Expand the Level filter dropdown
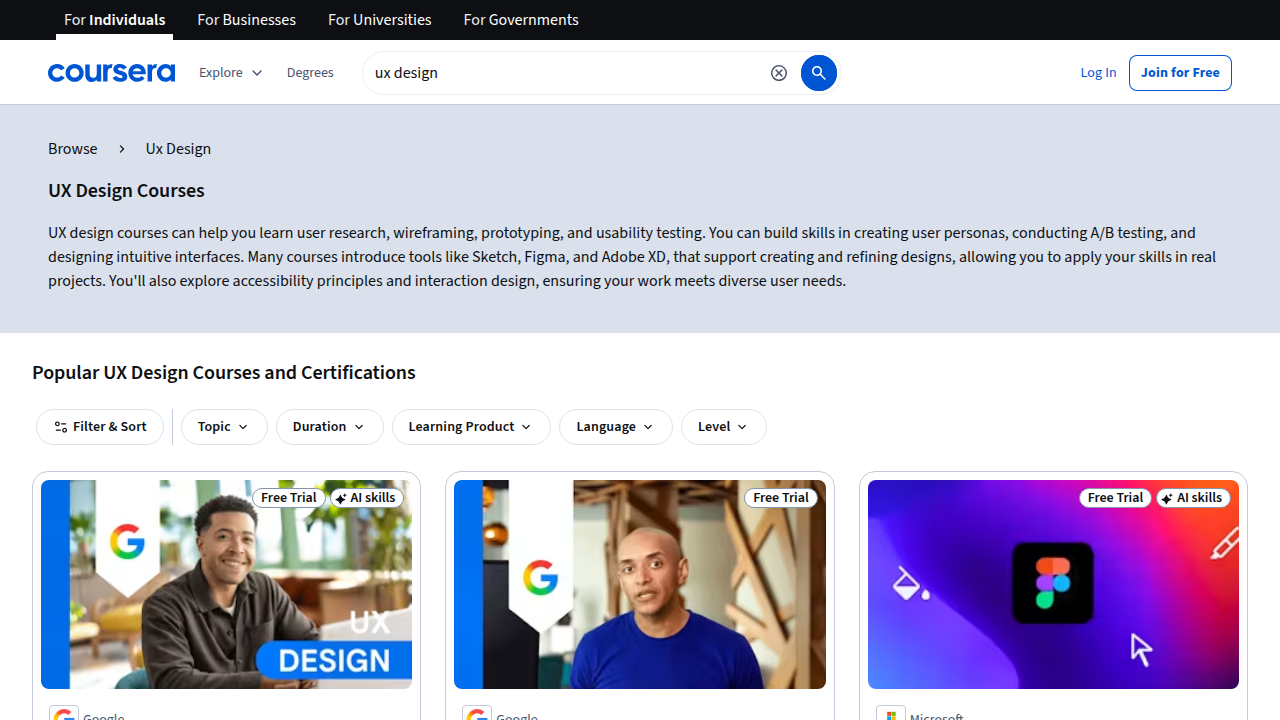Screen dimensions: 1280x720 [723, 427]
